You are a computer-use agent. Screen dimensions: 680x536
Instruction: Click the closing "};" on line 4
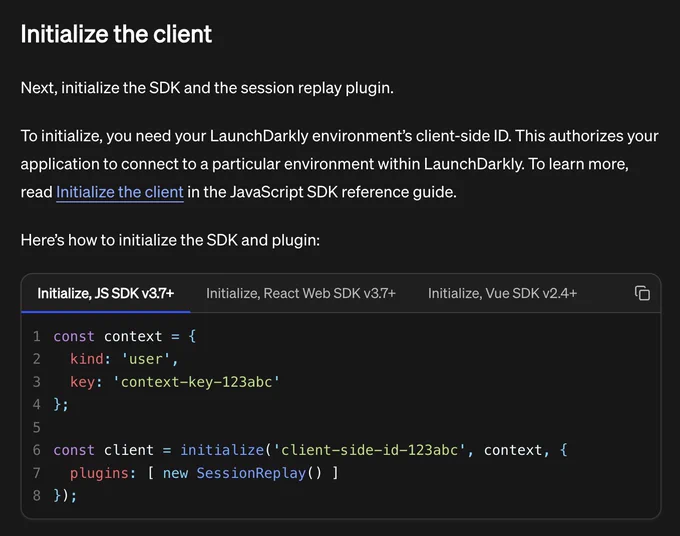point(61,405)
